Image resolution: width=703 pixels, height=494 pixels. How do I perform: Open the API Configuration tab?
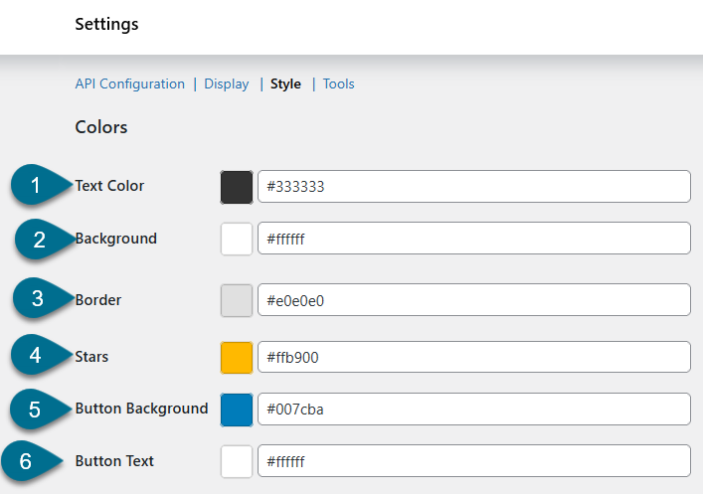(130, 84)
